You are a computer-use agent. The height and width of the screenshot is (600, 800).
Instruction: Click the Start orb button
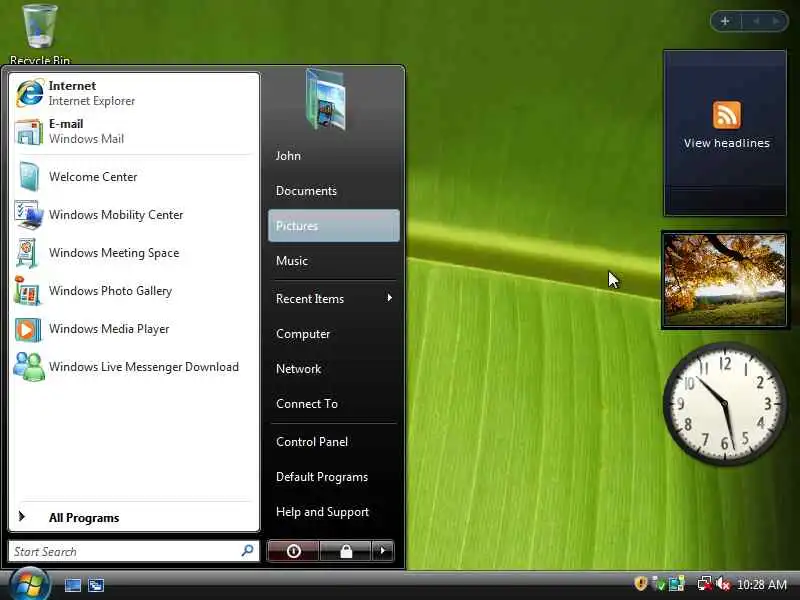point(29,584)
